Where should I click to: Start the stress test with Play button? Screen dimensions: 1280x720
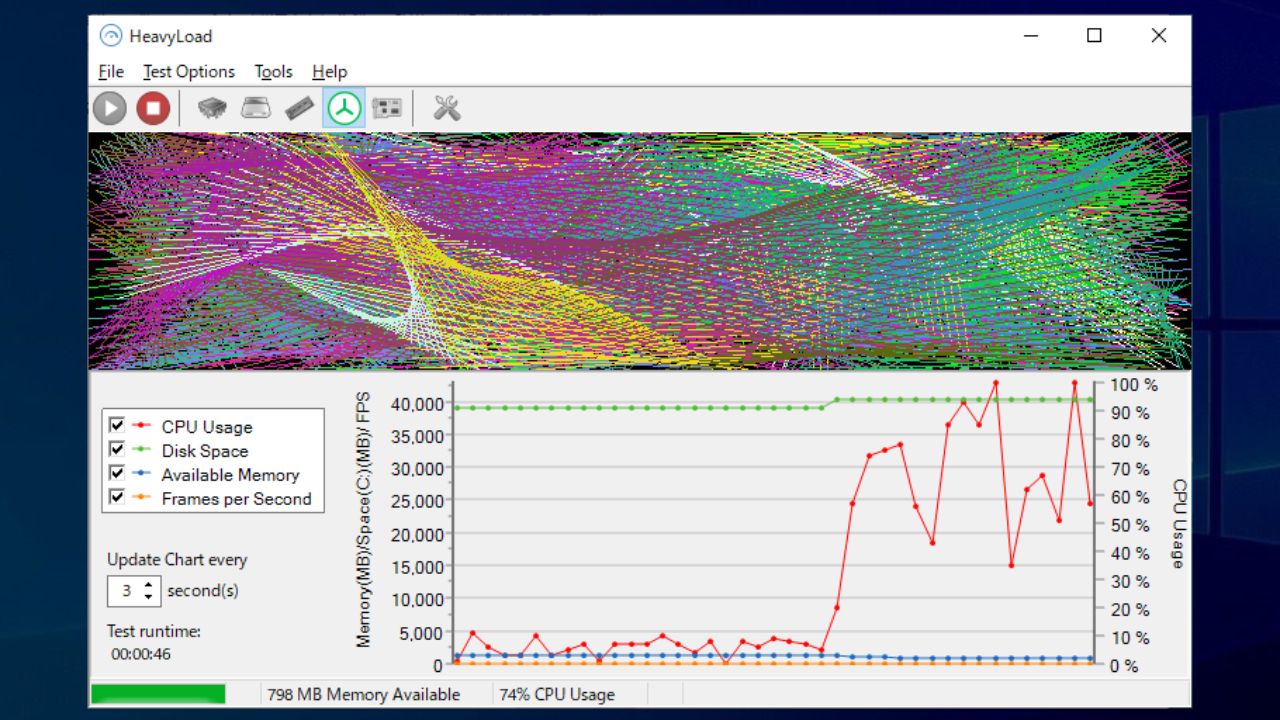[x=110, y=108]
